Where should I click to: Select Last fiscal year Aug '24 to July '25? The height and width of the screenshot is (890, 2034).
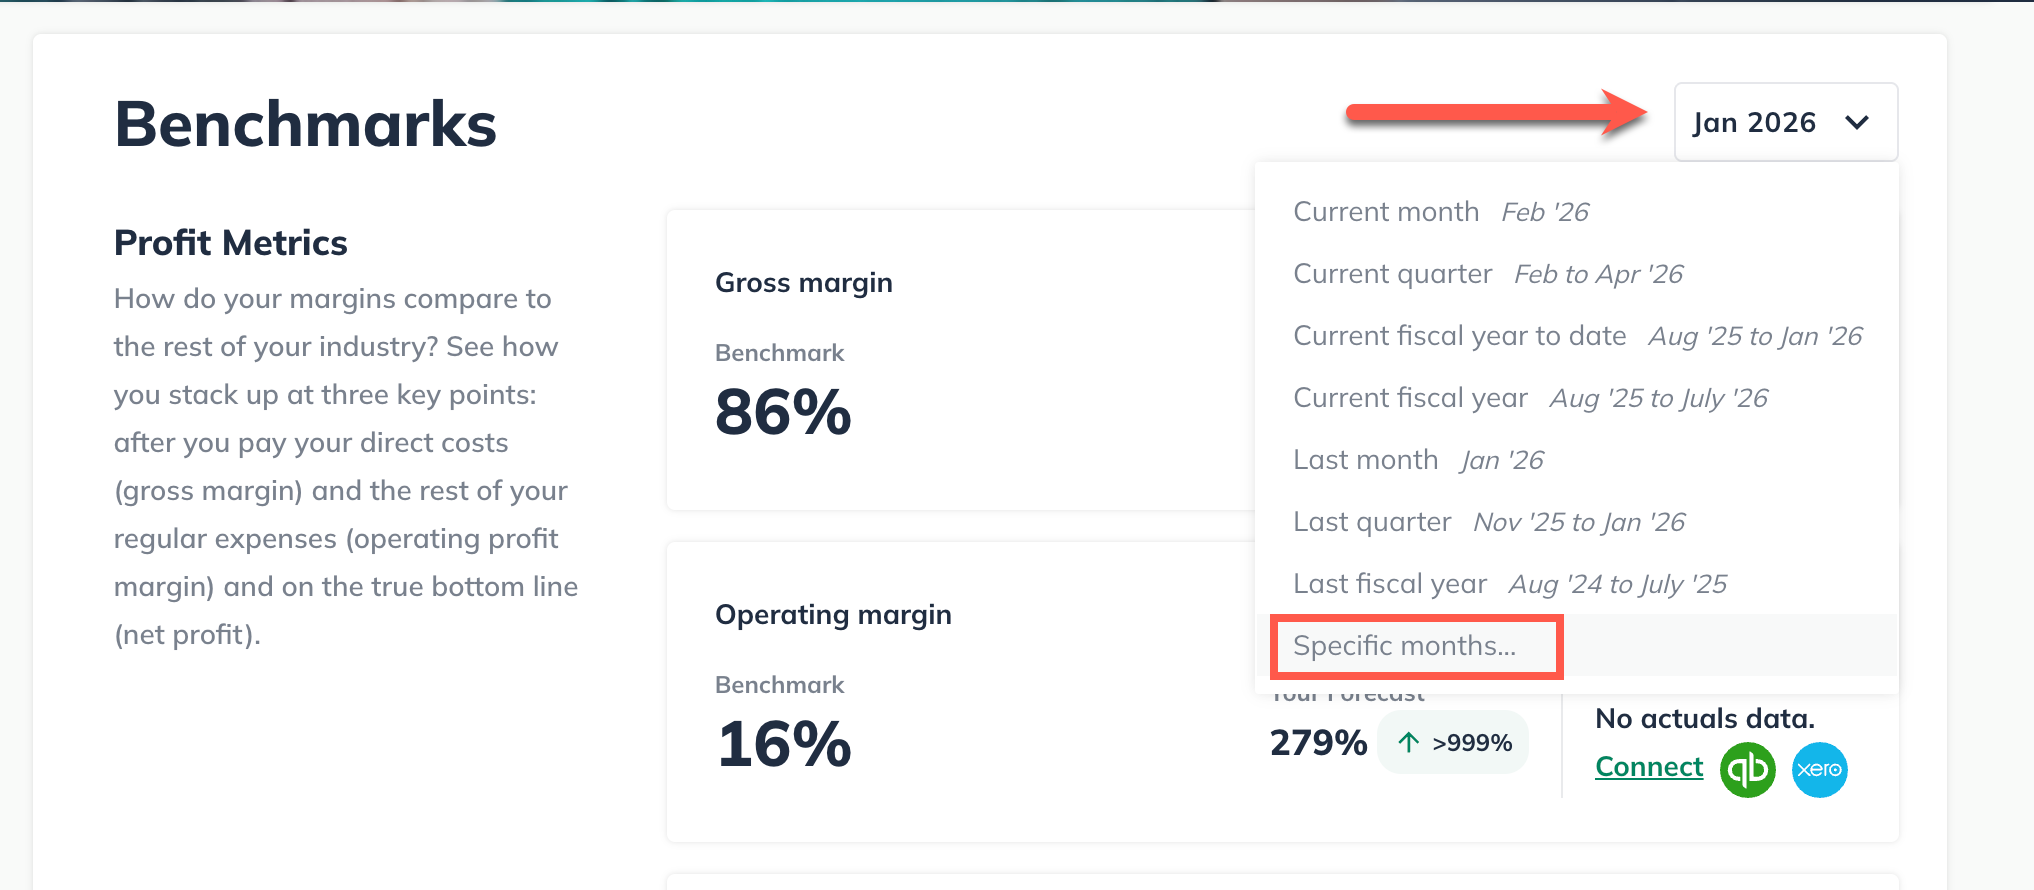[1510, 583]
